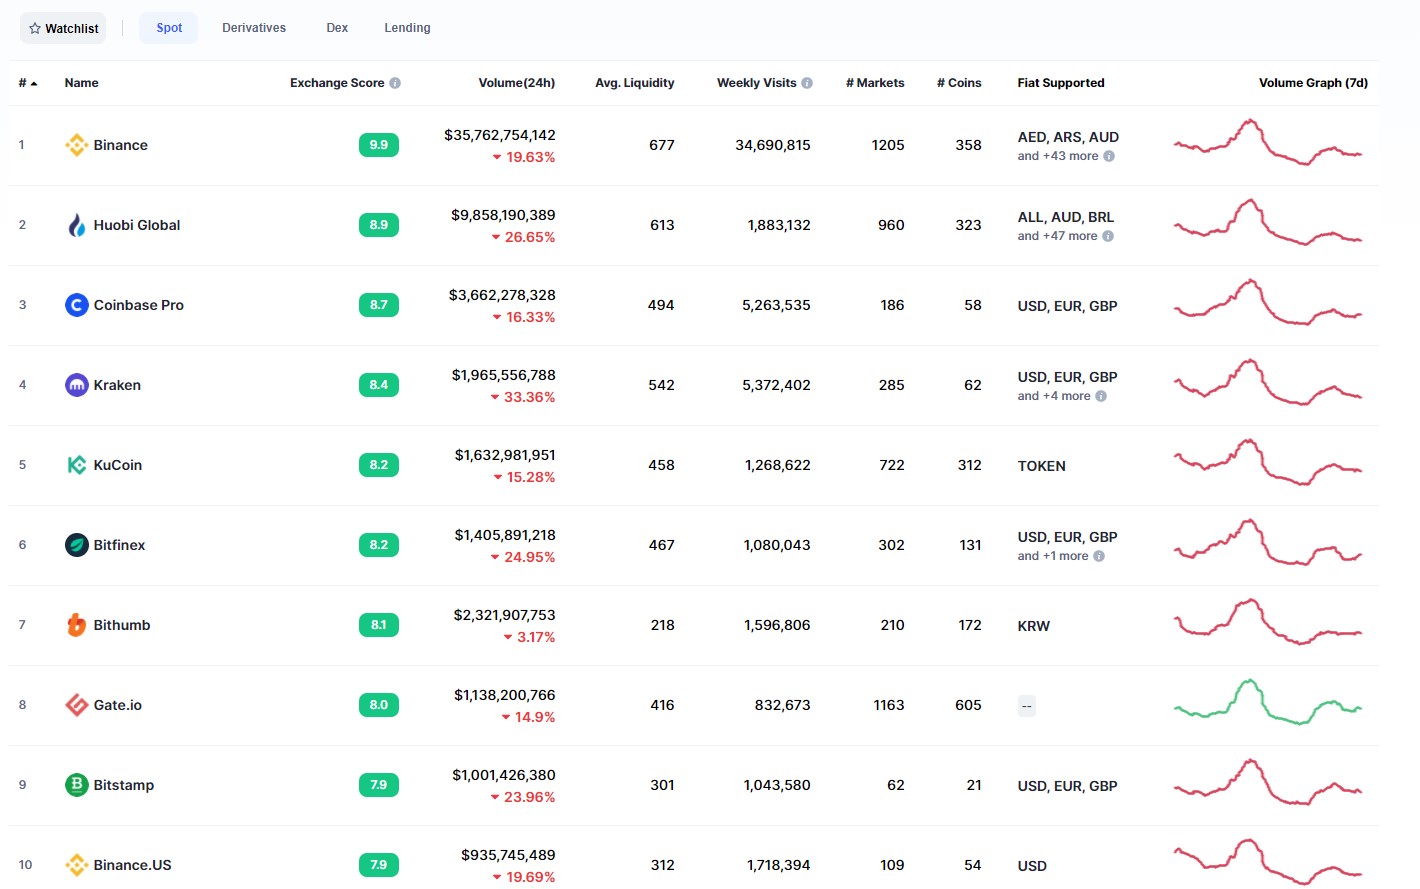Switch to the Dex tab
The height and width of the screenshot is (889, 1420).
(337, 28)
